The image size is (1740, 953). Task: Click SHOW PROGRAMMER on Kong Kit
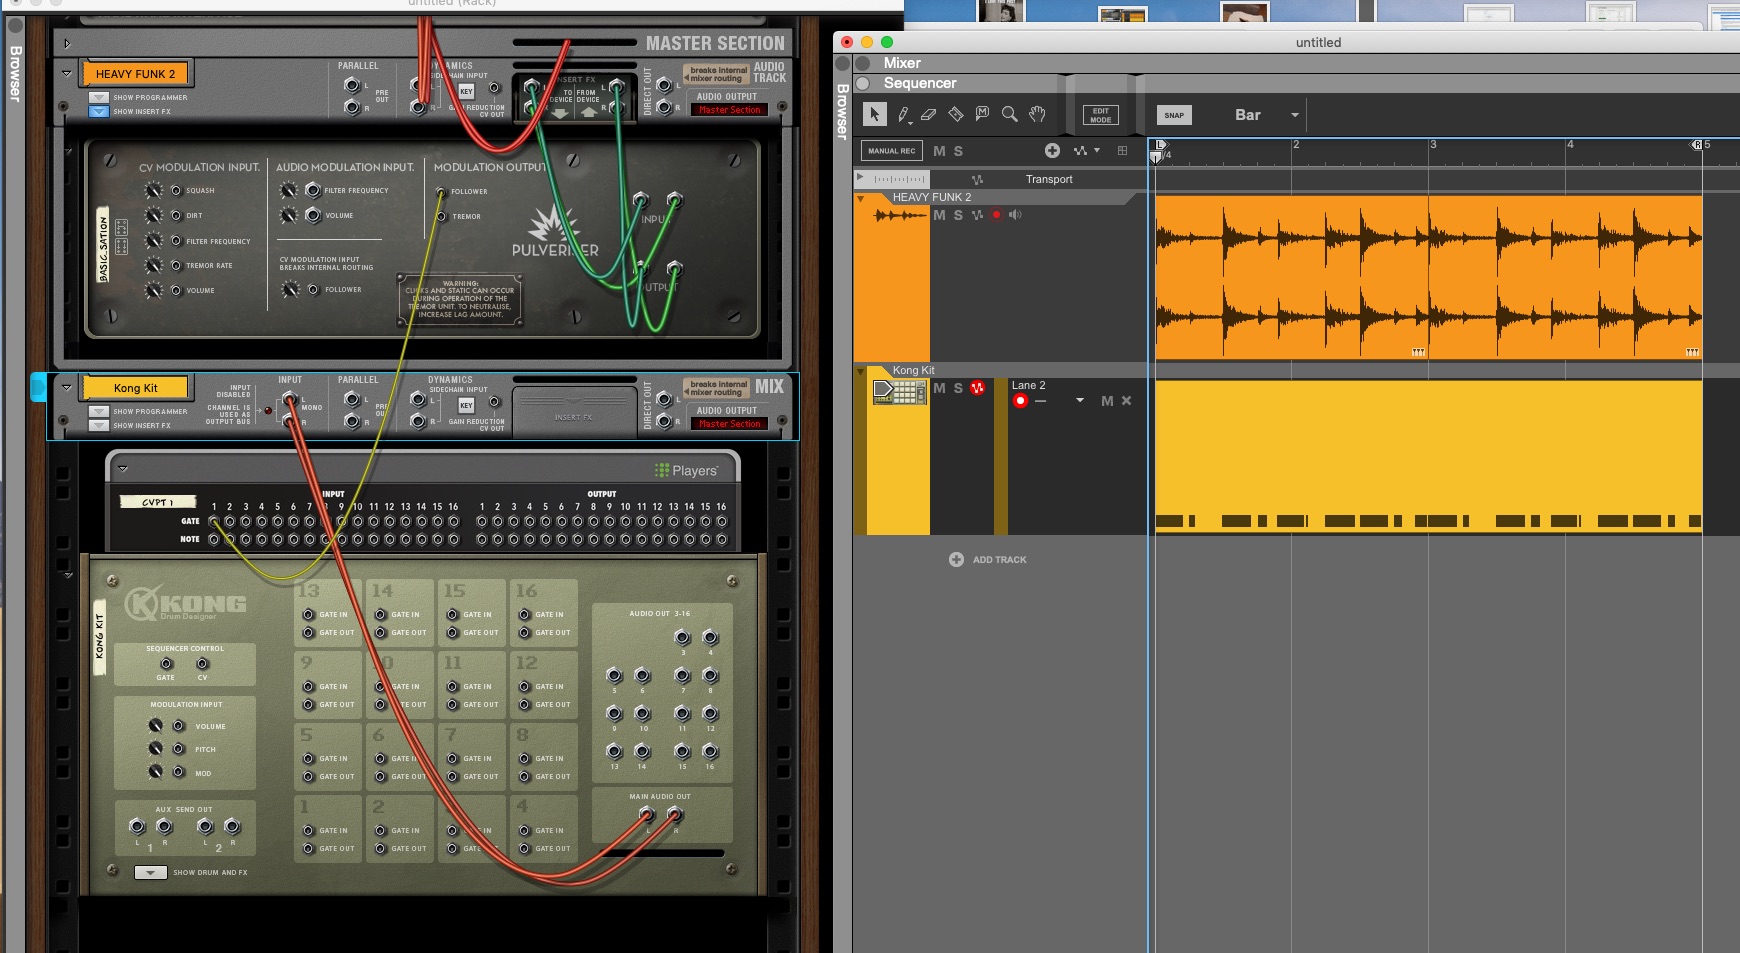click(x=99, y=411)
